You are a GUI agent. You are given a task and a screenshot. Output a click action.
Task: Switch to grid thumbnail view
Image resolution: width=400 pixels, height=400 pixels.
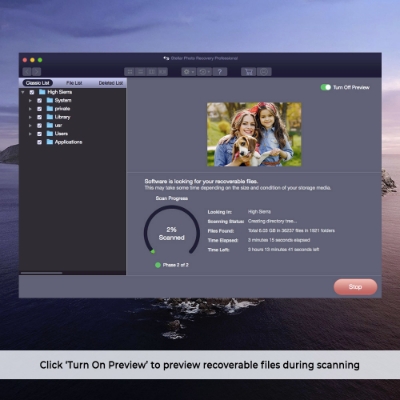pyautogui.click(x=130, y=72)
